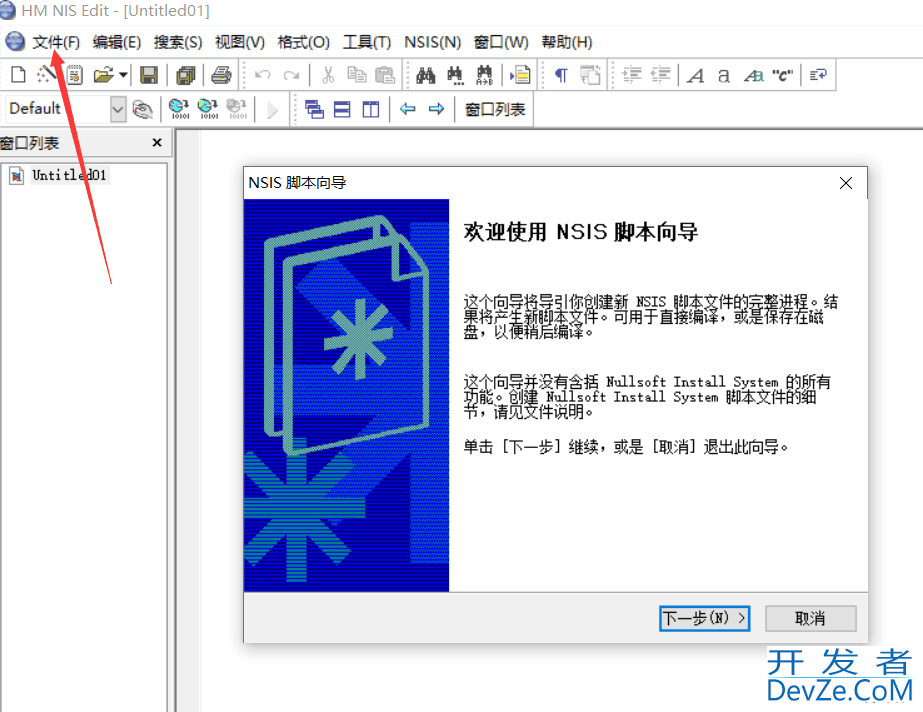
Task: Open file with folder icon
Action: (103, 75)
